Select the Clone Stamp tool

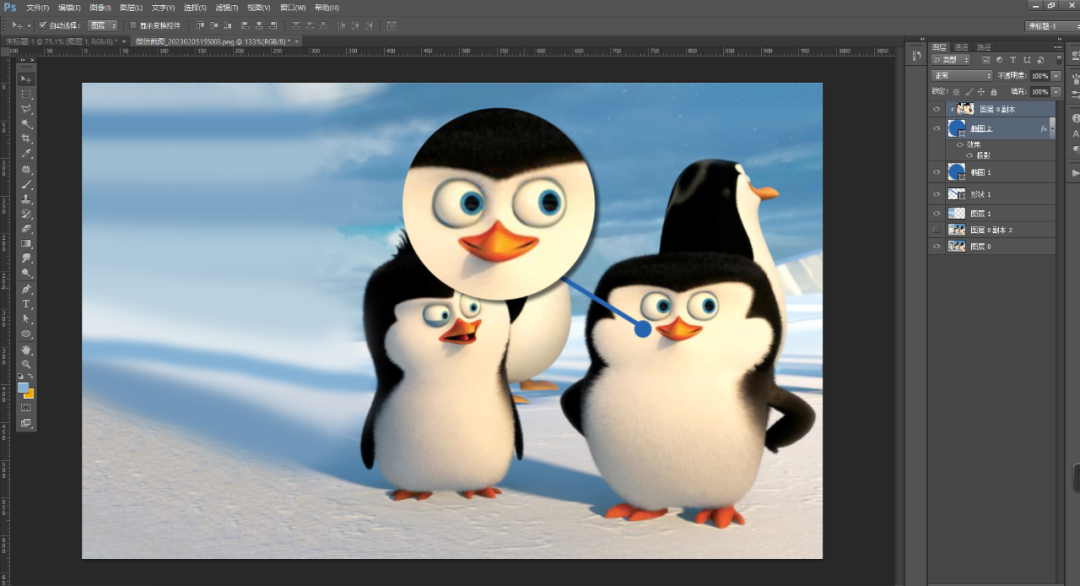(x=26, y=199)
